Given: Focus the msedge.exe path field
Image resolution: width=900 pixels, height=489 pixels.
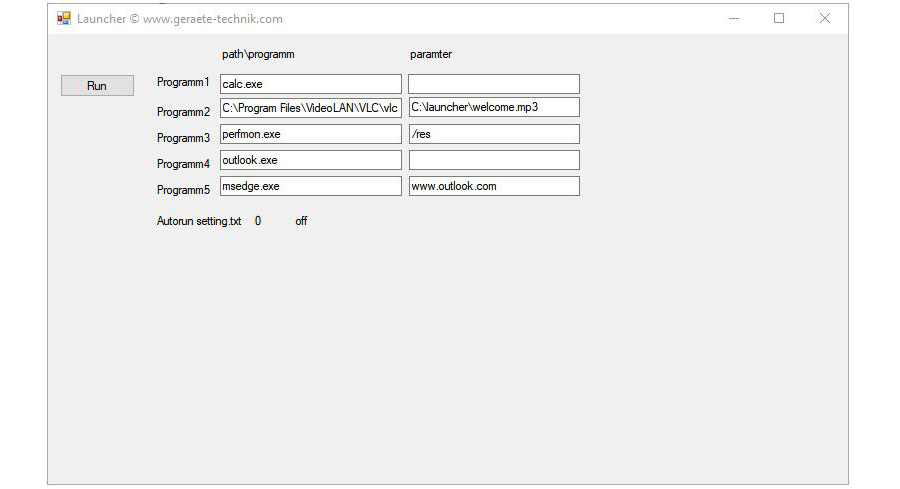Looking at the screenshot, I should tap(310, 186).
